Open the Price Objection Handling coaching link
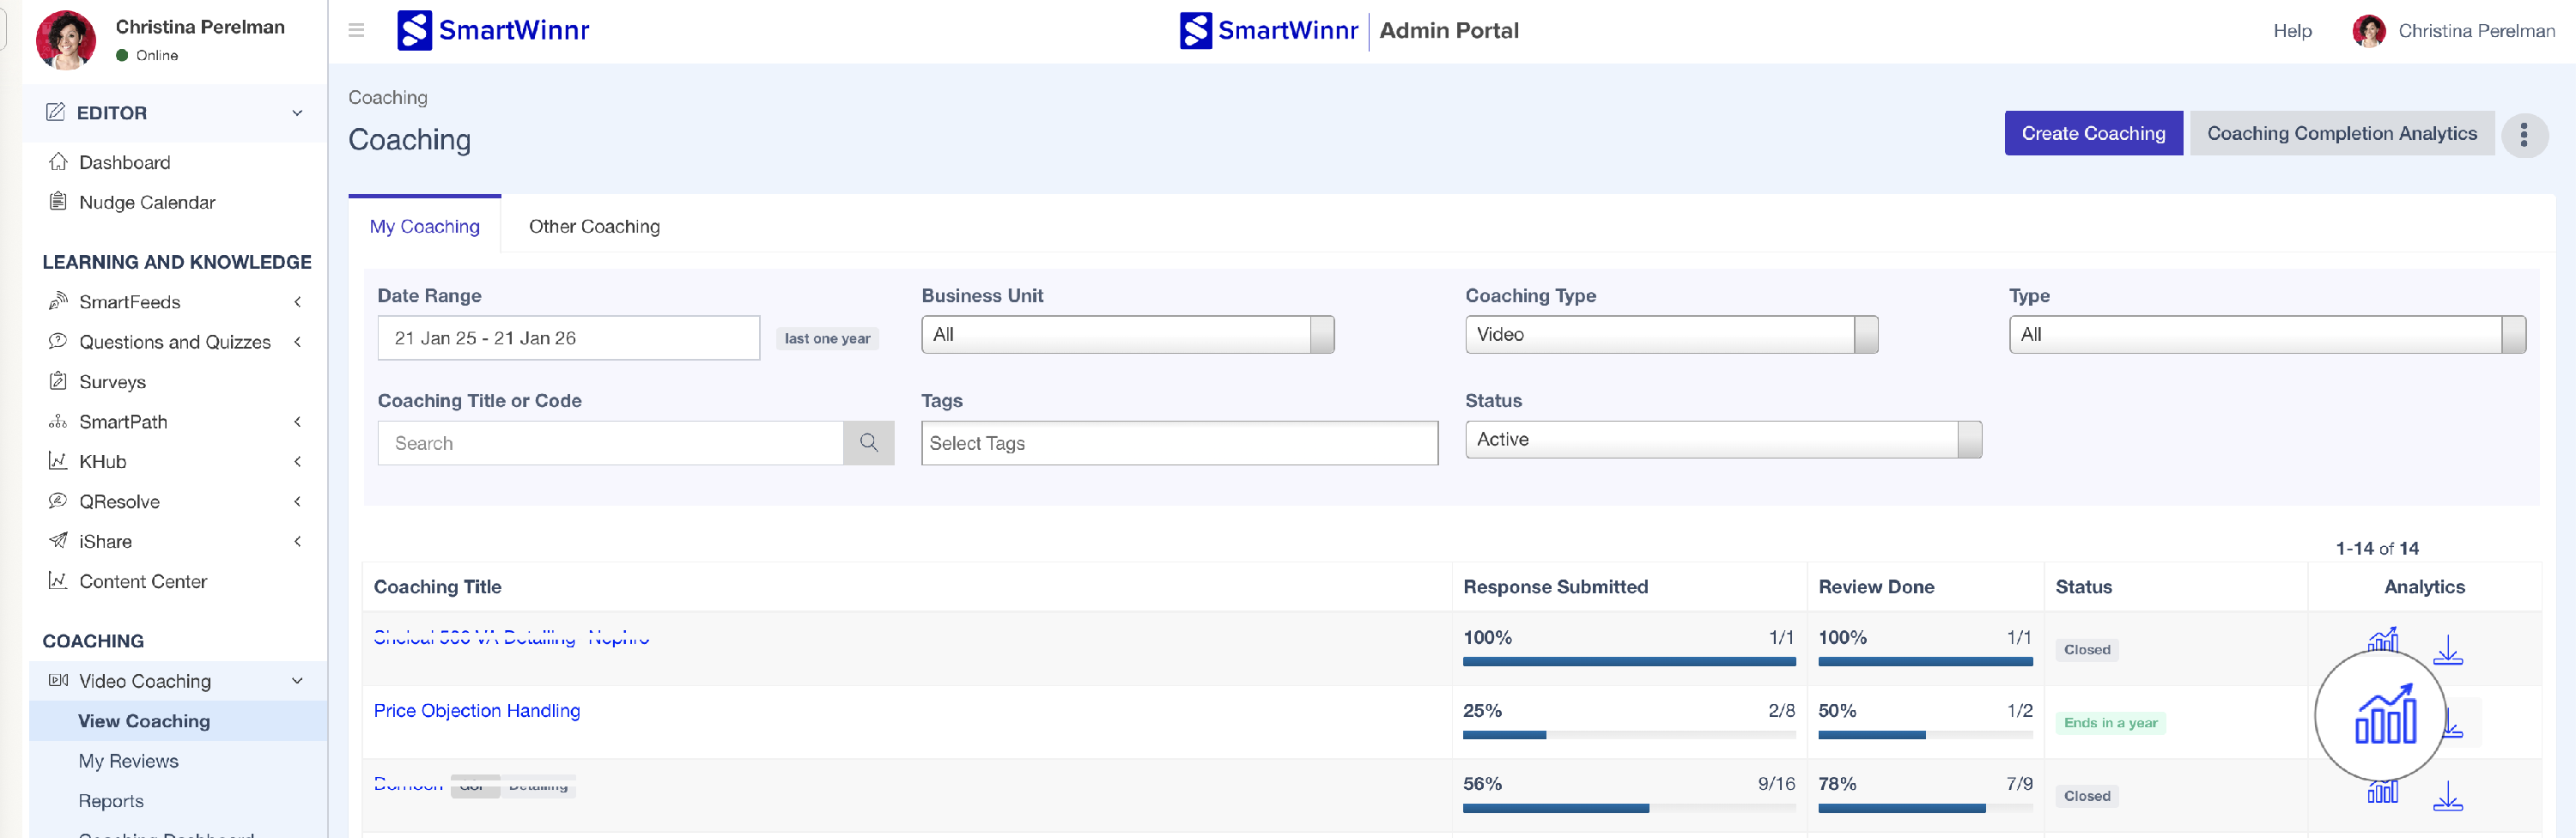Viewport: 2576px width, 838px height. [x=476, y=711]
